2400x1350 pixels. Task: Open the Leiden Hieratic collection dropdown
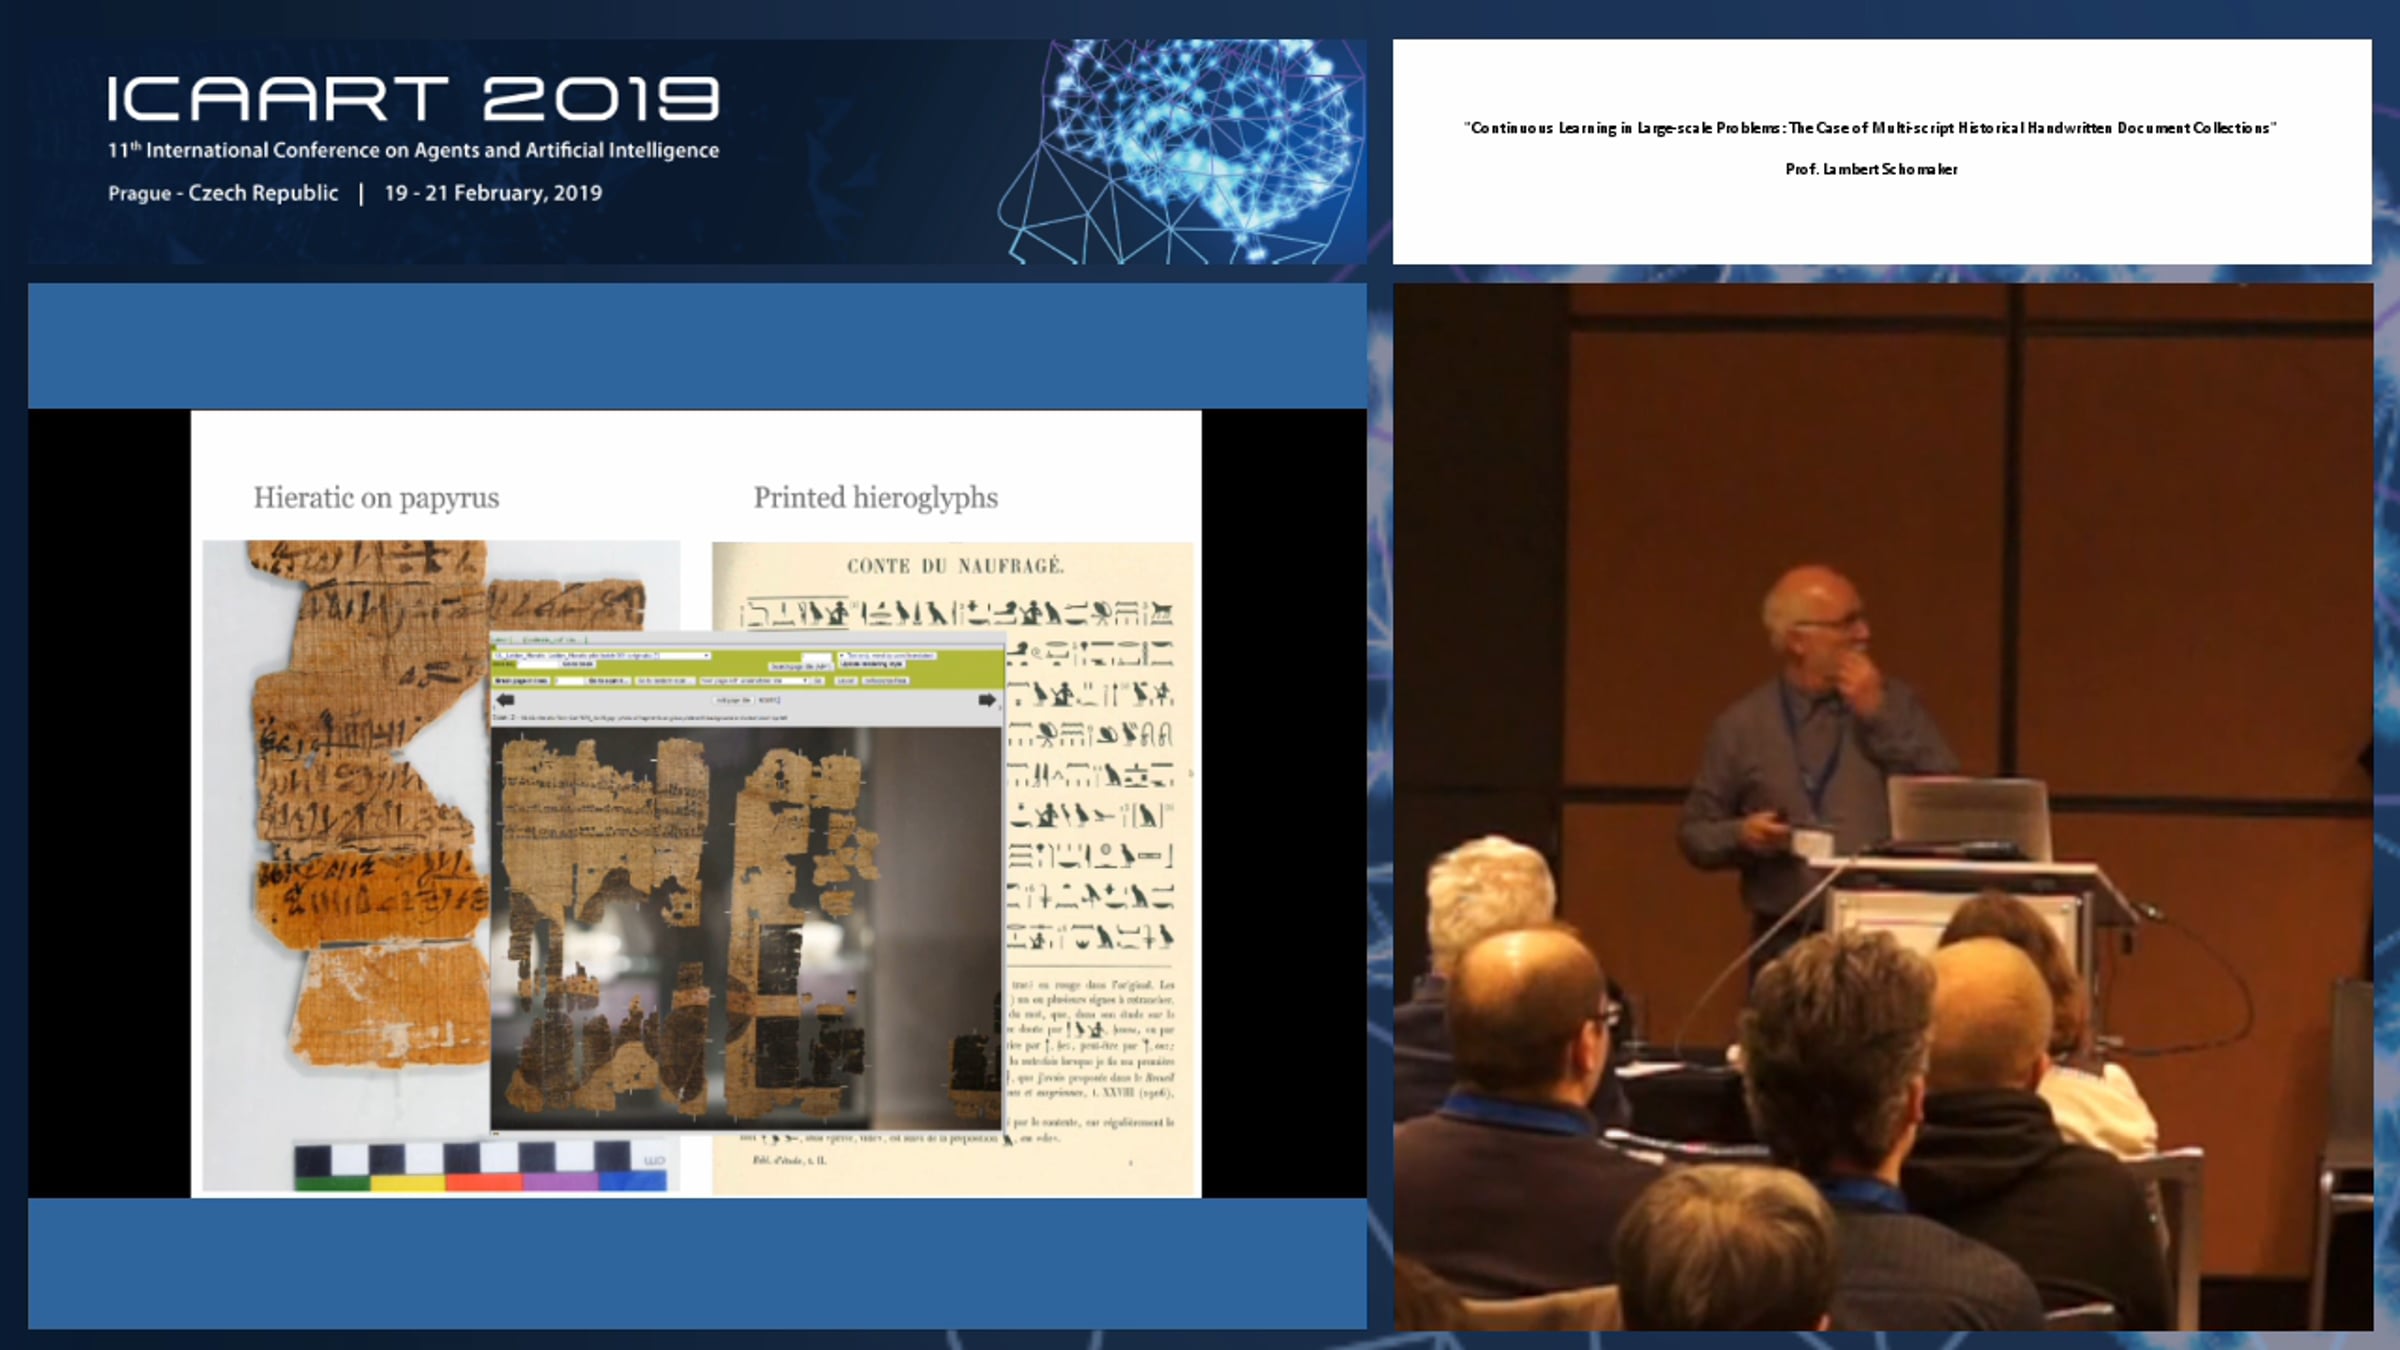point(602,656)
